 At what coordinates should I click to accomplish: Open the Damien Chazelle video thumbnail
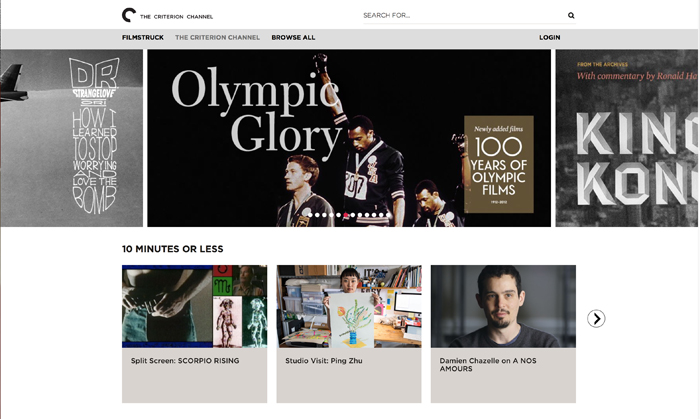pyautogui.click(x=503, y=307)
